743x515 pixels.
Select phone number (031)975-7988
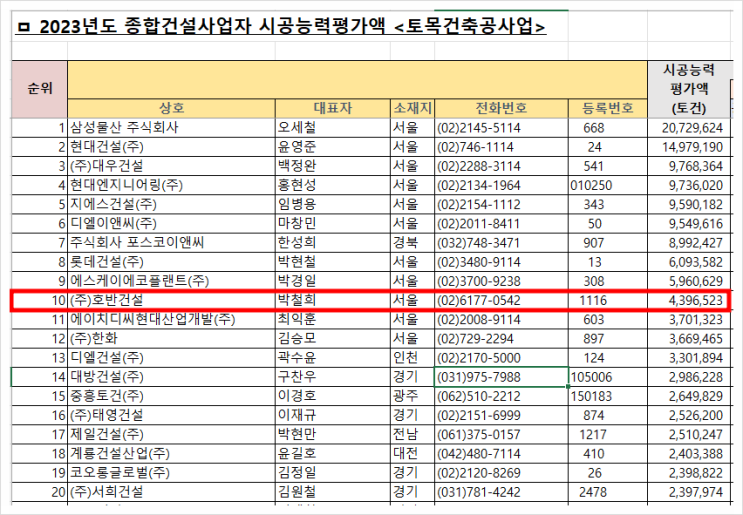click(501, 377)
